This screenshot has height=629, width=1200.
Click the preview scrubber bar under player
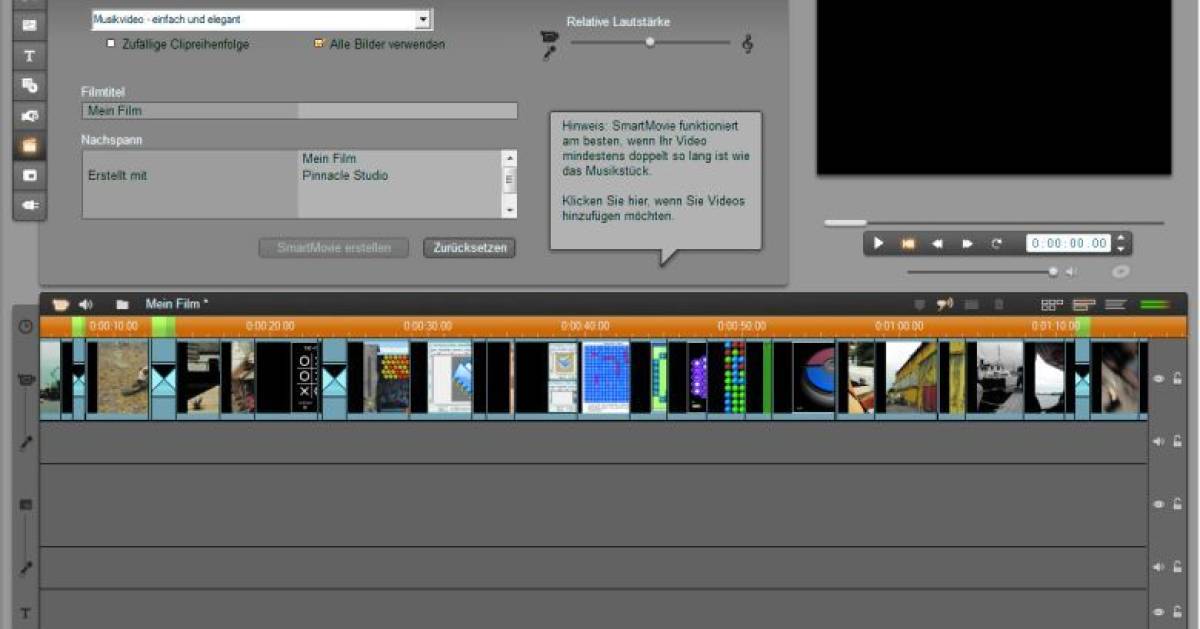pyautogui.click(x=994, y=222)
